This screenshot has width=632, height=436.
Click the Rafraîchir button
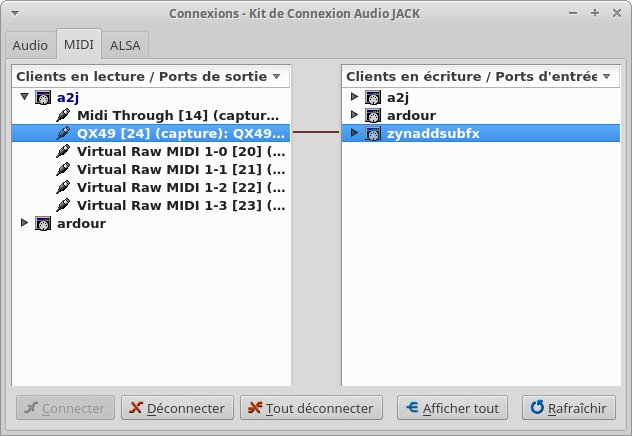(x=568, y=408)
